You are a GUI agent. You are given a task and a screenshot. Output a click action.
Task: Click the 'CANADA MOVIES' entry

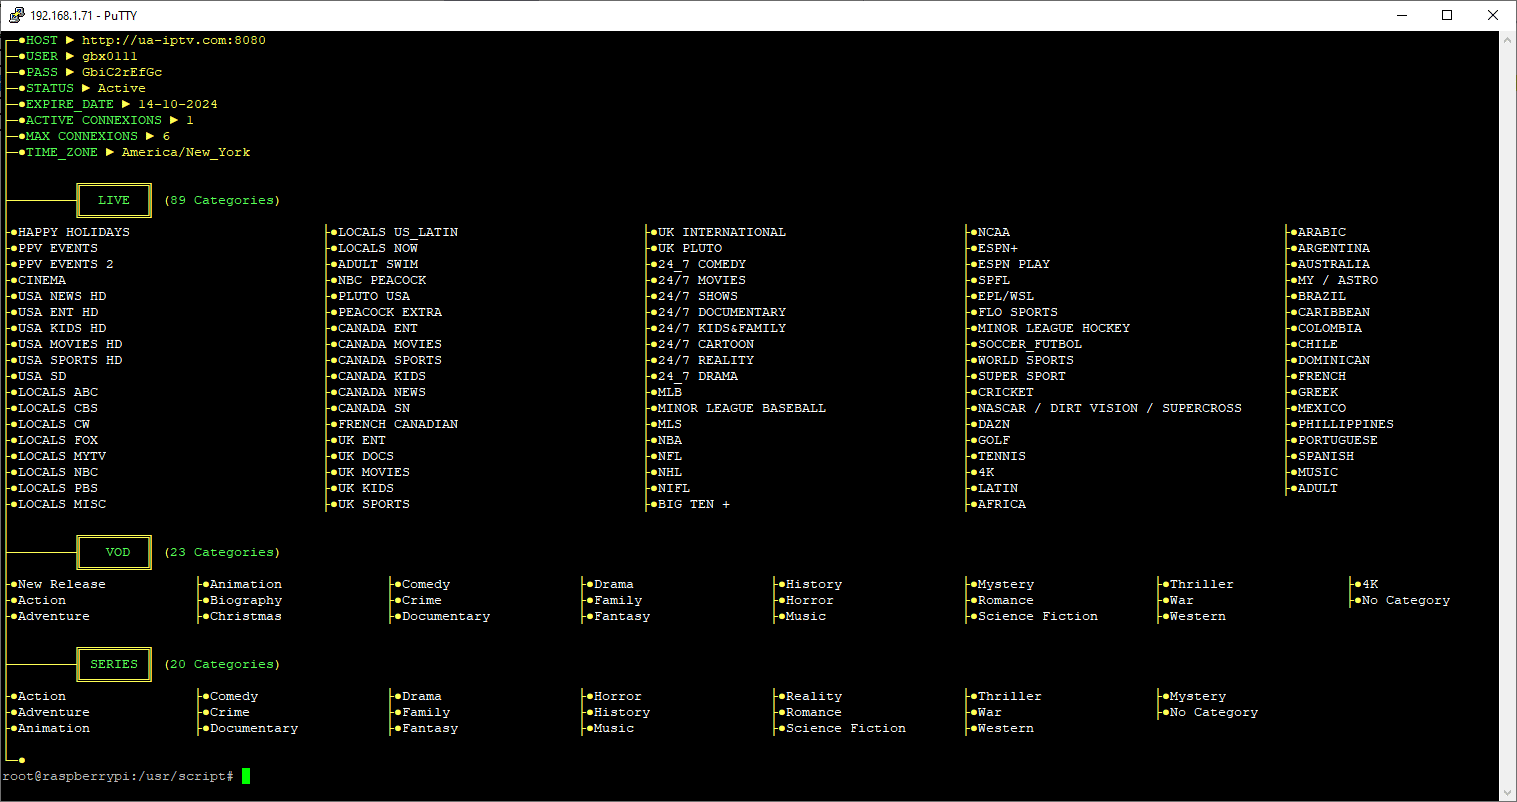(x=390, y=344)
